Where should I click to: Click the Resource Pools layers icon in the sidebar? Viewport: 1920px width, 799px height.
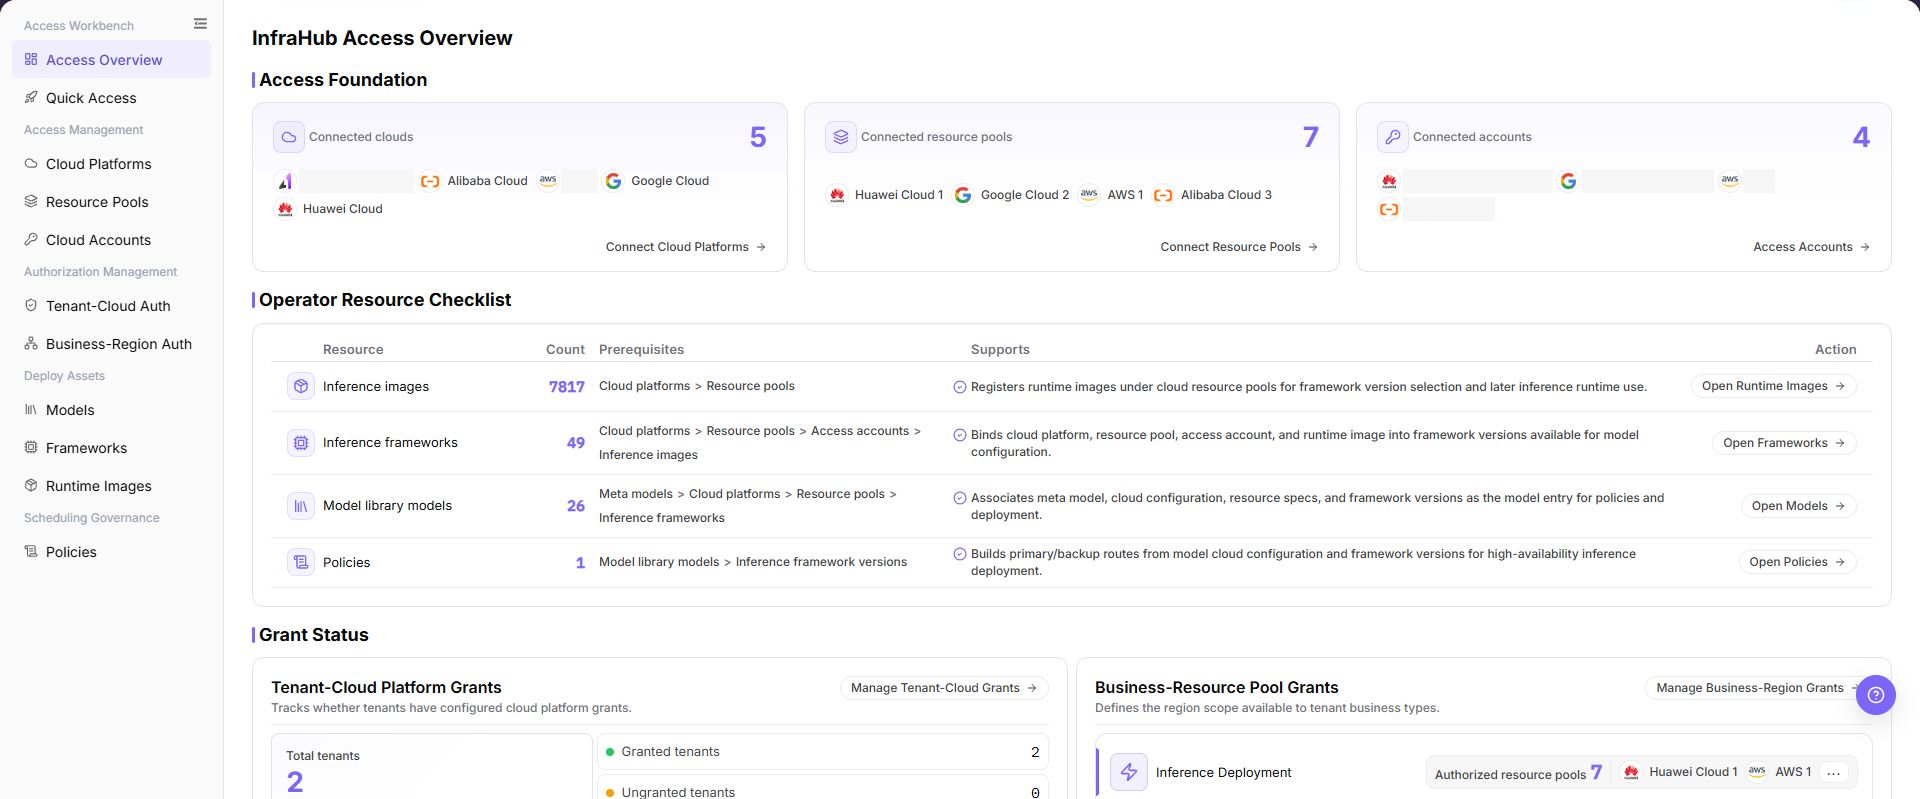point(31,201)
